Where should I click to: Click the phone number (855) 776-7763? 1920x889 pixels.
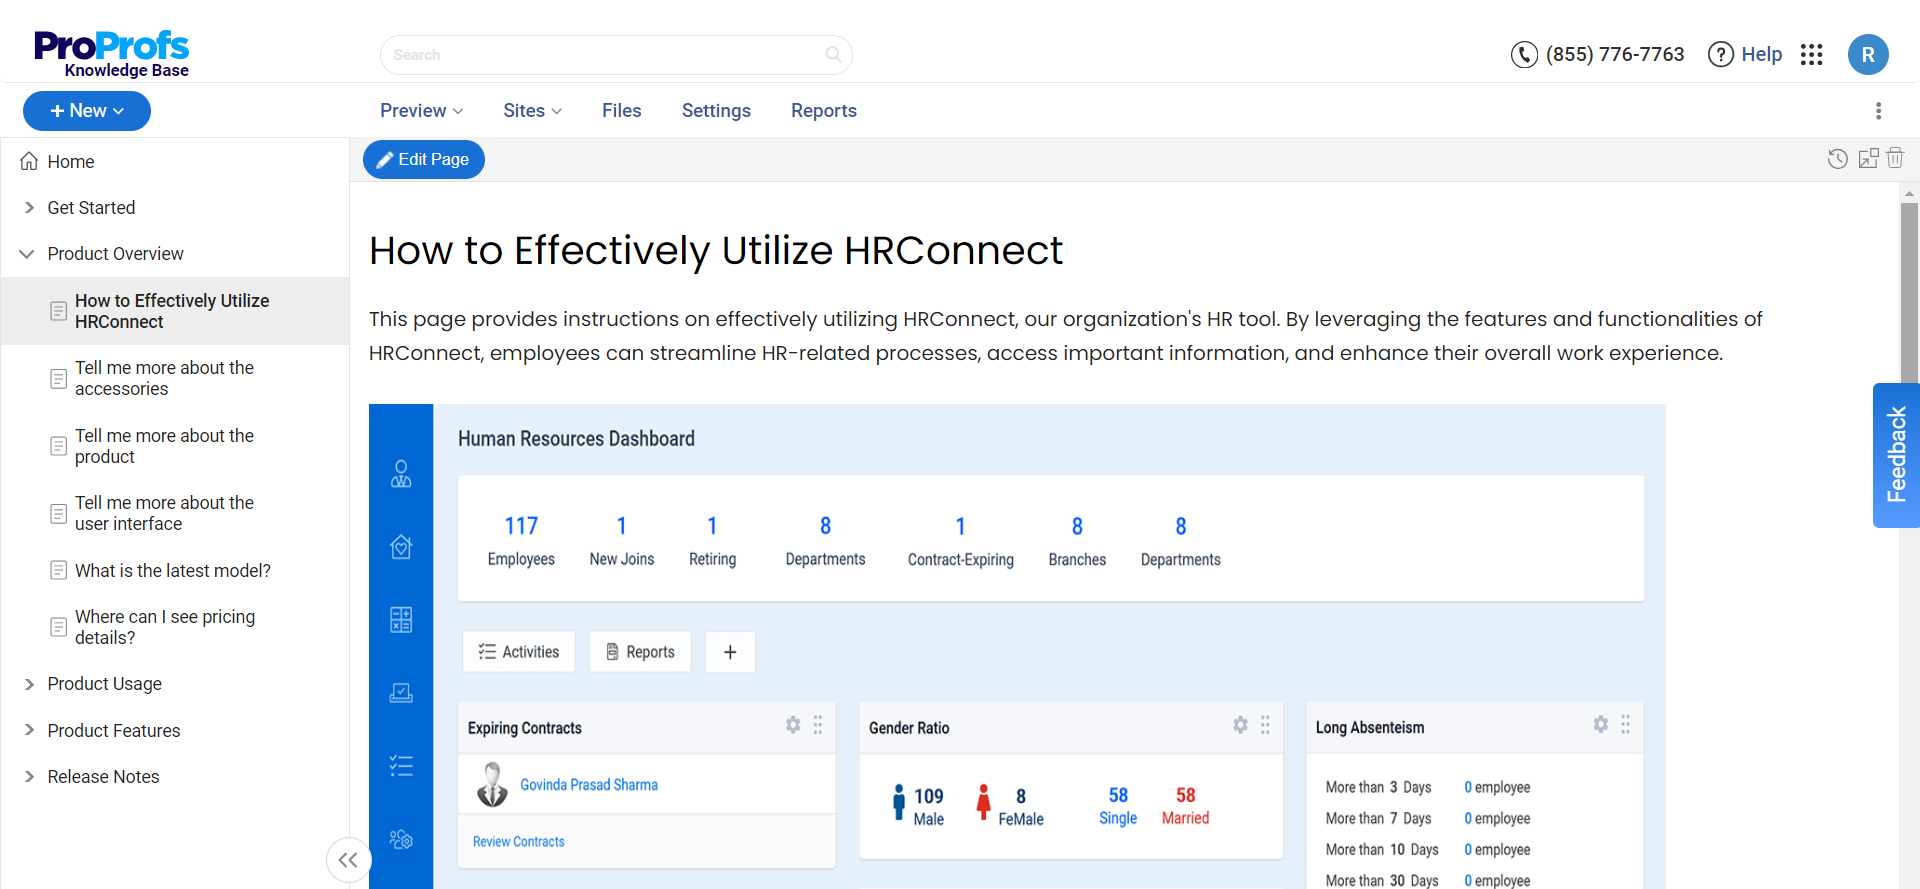pyautogui.click(x=1615, y=54)
